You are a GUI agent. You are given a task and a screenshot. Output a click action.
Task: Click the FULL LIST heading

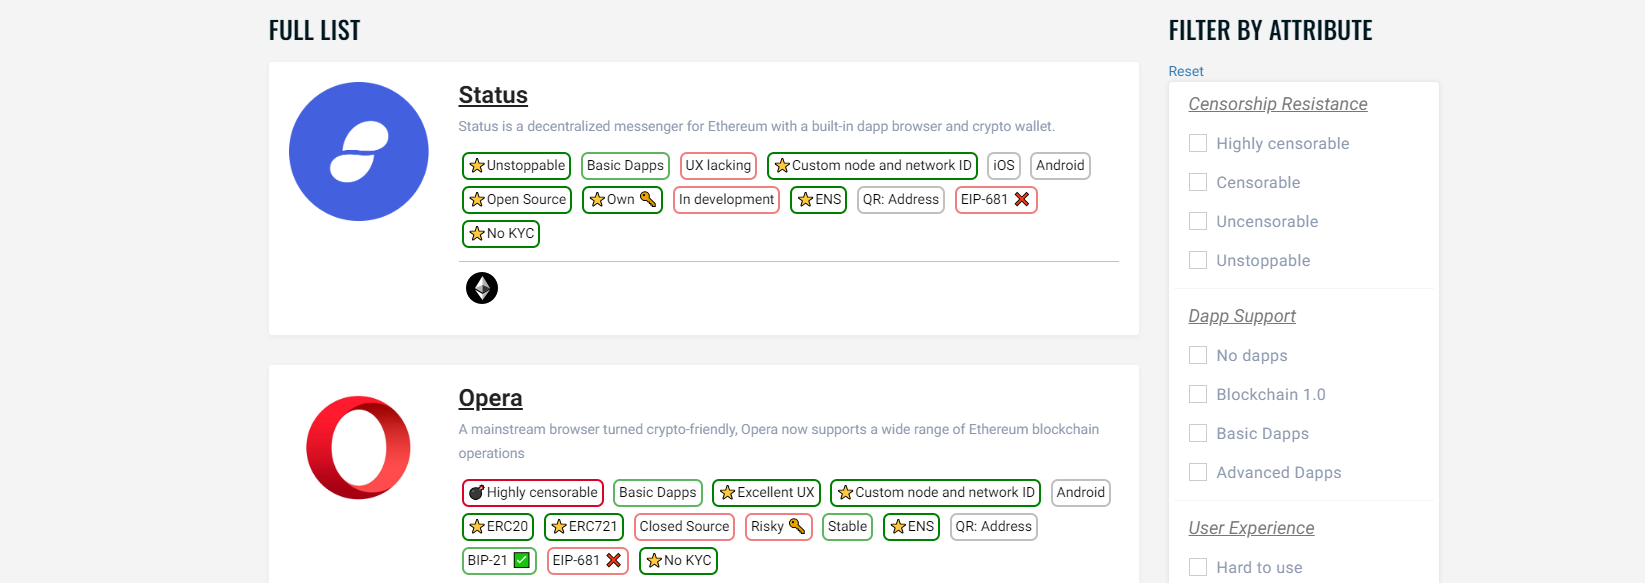point(314,31)
